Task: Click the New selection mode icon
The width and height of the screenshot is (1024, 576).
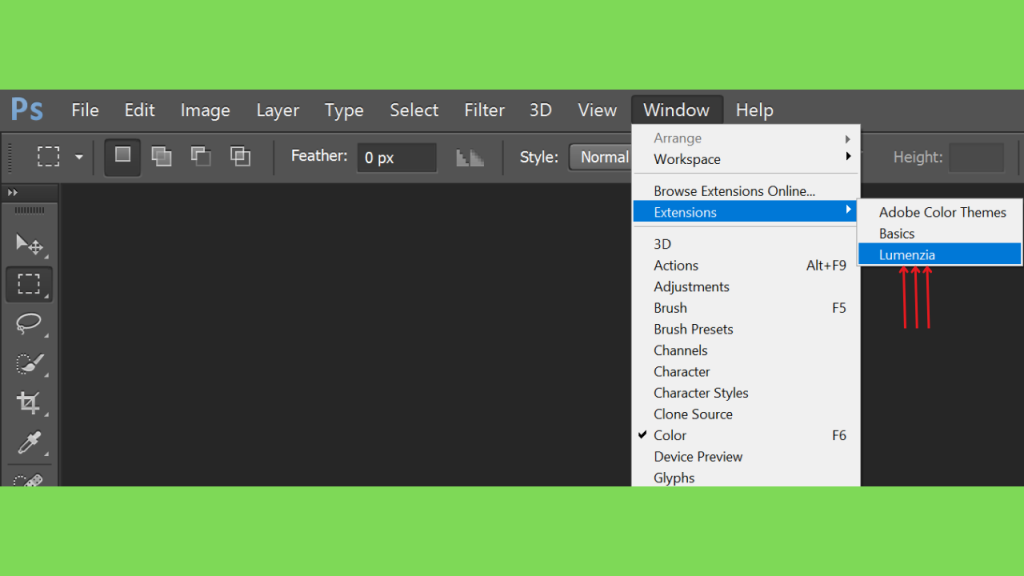Action: [x=122, y=156]
